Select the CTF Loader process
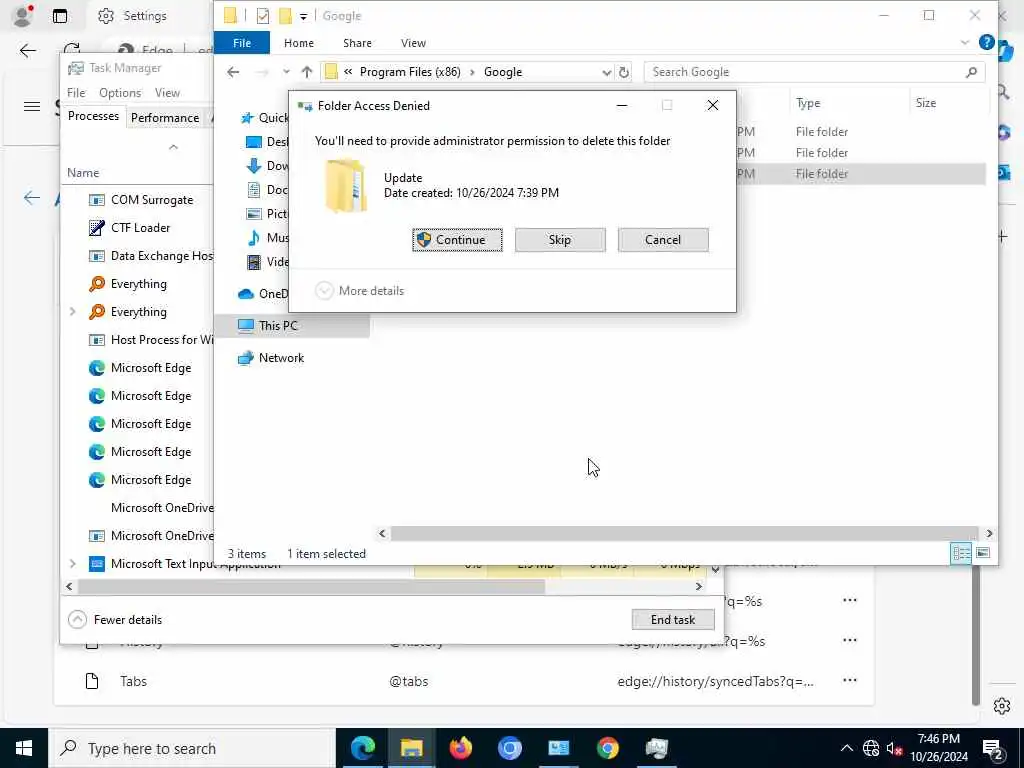 point(141,227)
